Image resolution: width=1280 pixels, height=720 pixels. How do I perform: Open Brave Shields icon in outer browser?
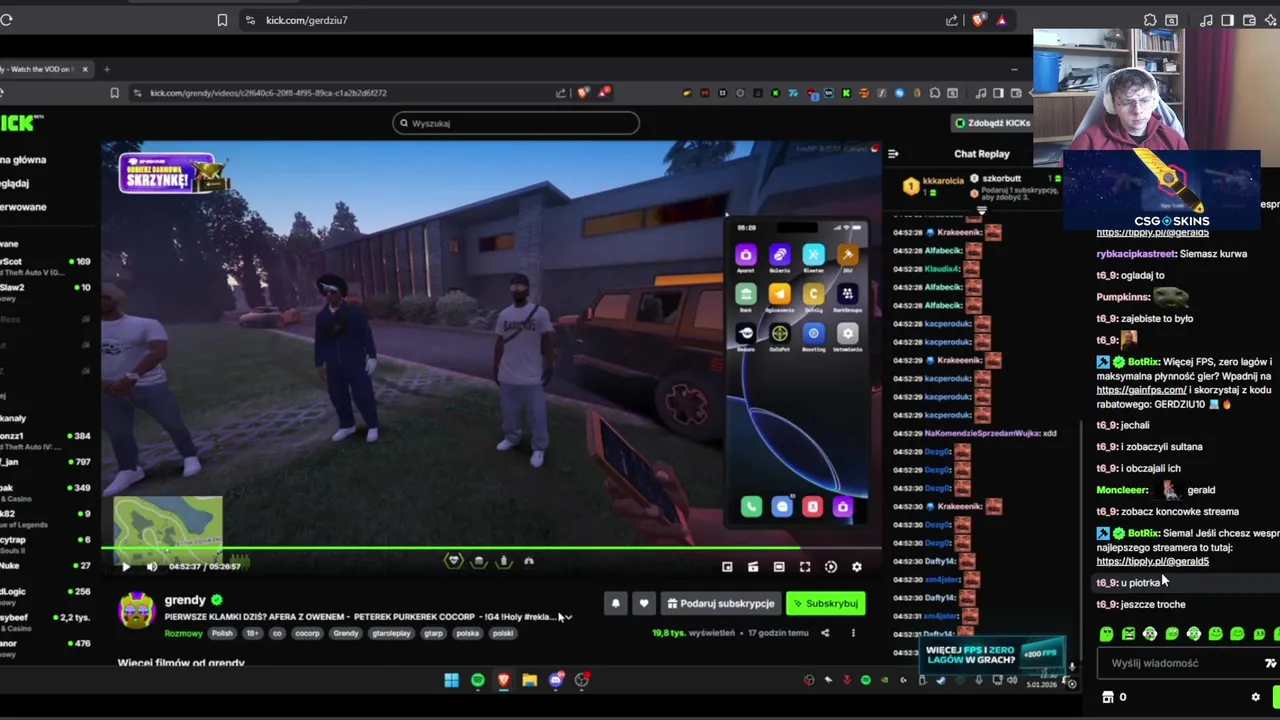point(978,20)
